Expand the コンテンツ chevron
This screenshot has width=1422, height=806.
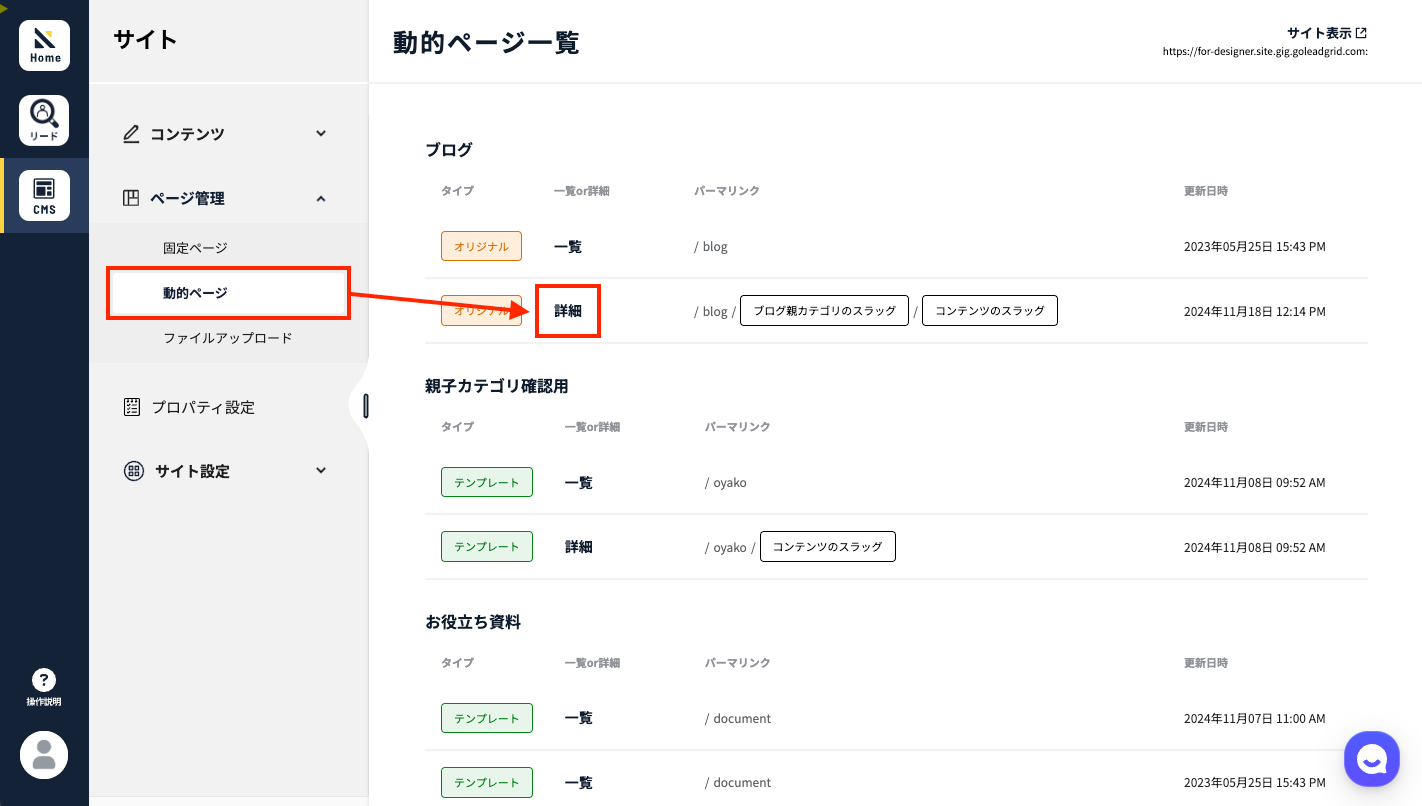pos(321,133)
